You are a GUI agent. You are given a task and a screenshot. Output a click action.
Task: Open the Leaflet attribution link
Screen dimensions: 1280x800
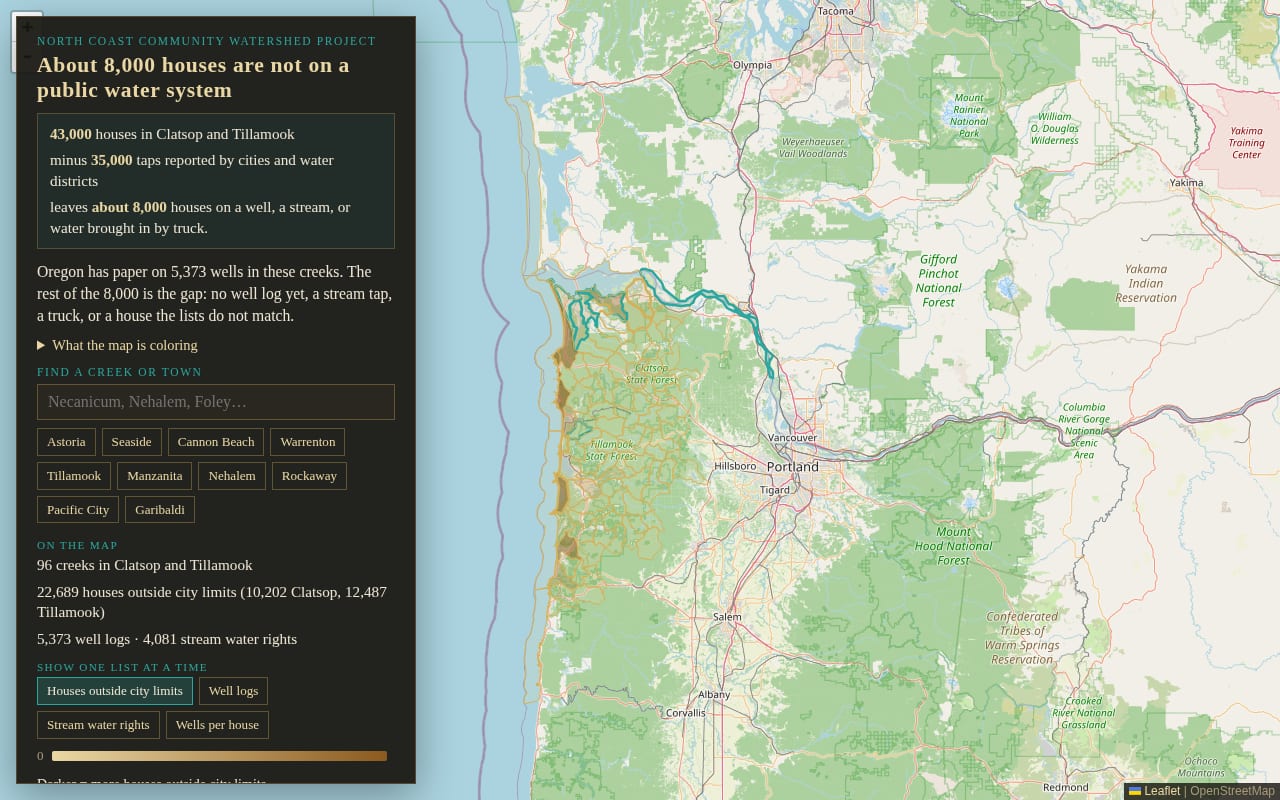[x=1162, y=791]
